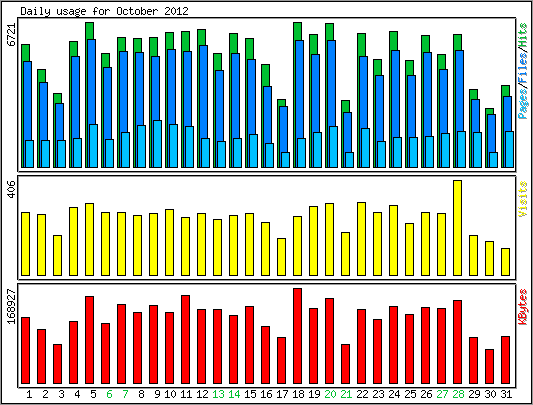Click the blue Files bar for day 24

(x=395, y=94)
